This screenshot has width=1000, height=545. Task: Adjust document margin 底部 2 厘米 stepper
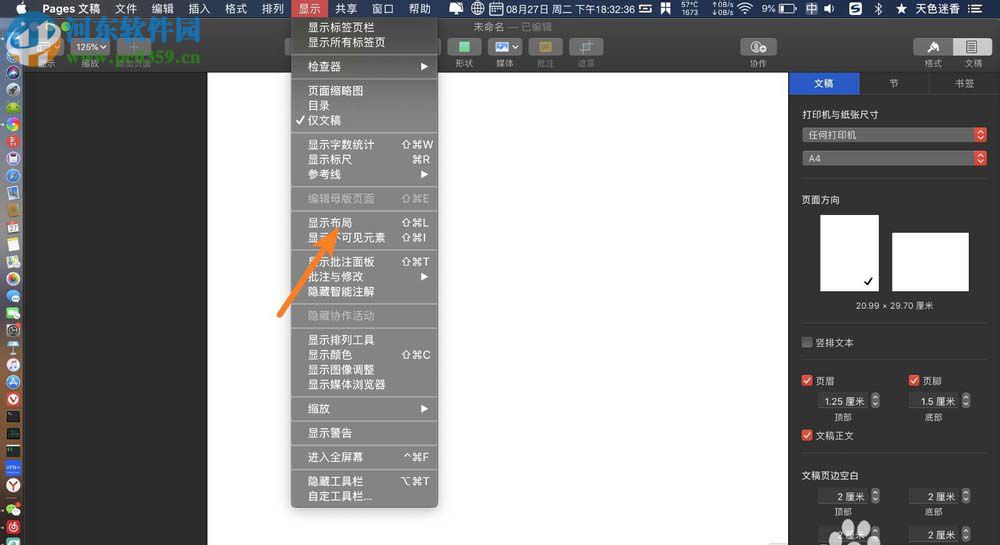[x=966, y=496]
